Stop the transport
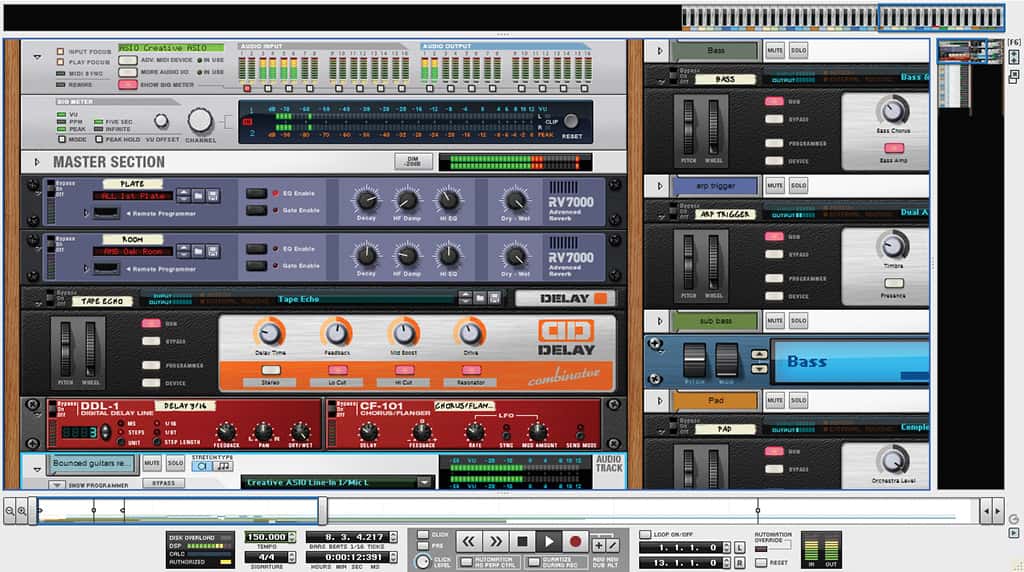 522,541
